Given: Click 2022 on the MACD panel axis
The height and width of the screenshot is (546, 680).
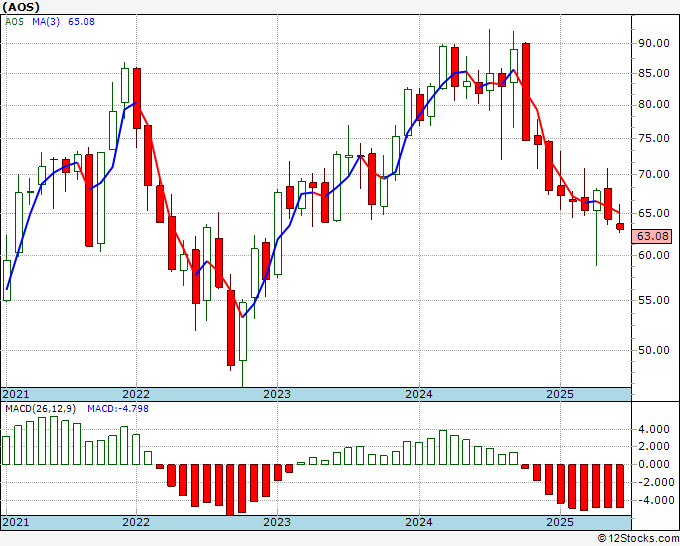Looking at the screenshot, I should pos(136,522).
